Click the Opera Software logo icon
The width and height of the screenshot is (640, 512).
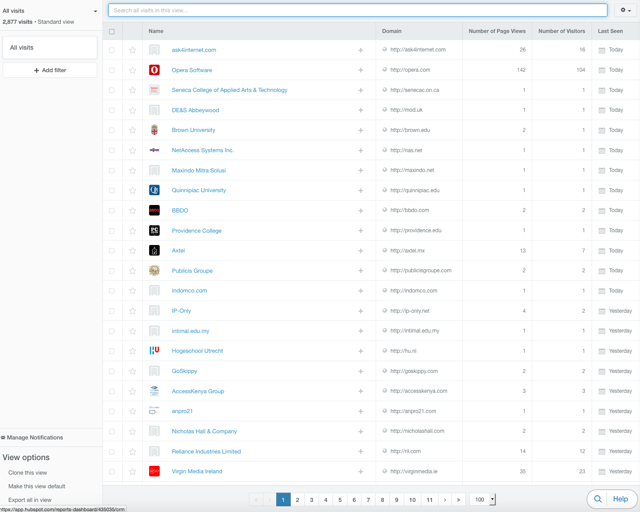pos(154,70)
